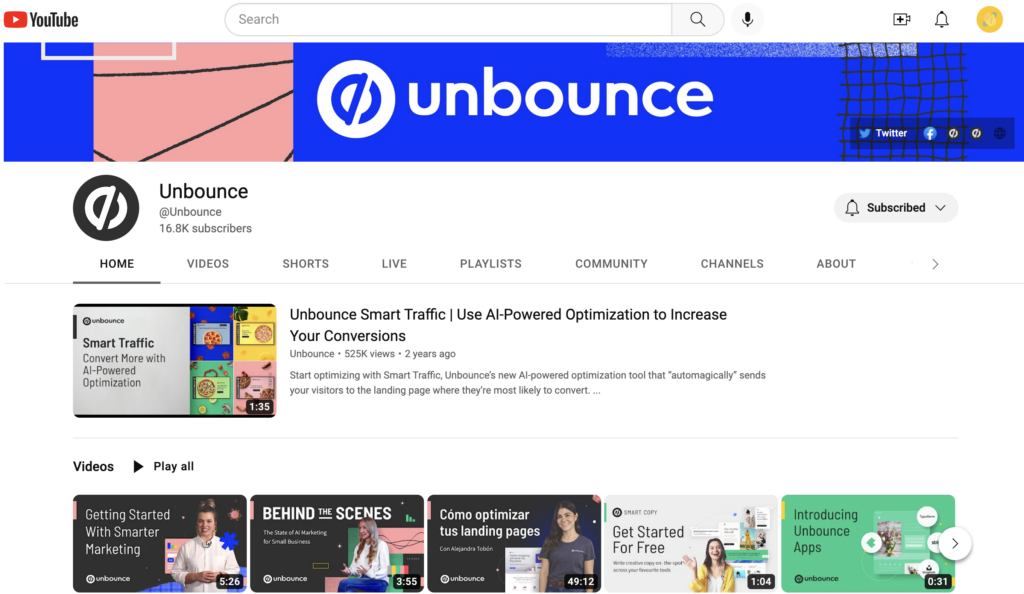
Task: Click the bell icon on Subscribed button
Action: [x=852, y=208]
